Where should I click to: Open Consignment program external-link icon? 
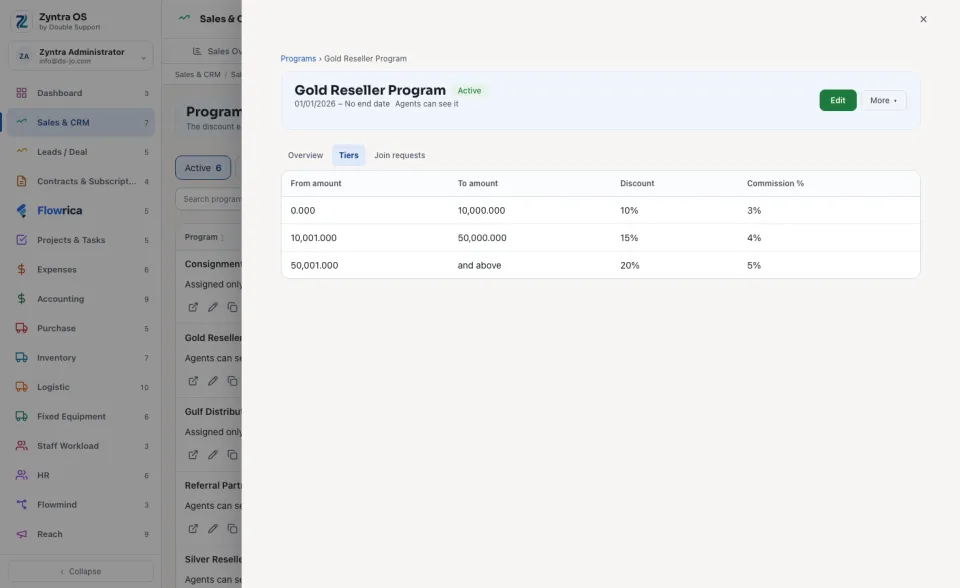coord(193,307)
